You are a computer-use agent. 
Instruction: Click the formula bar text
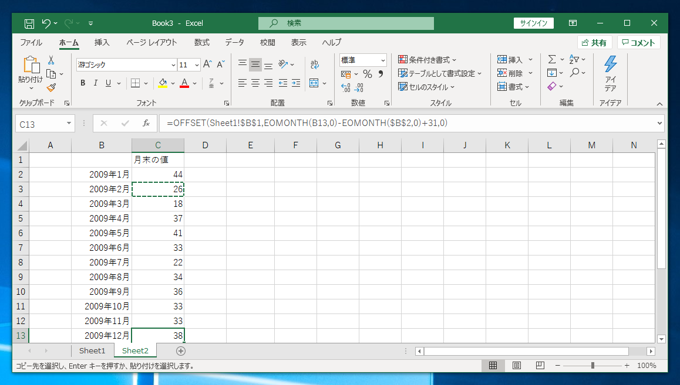point(307,123)
